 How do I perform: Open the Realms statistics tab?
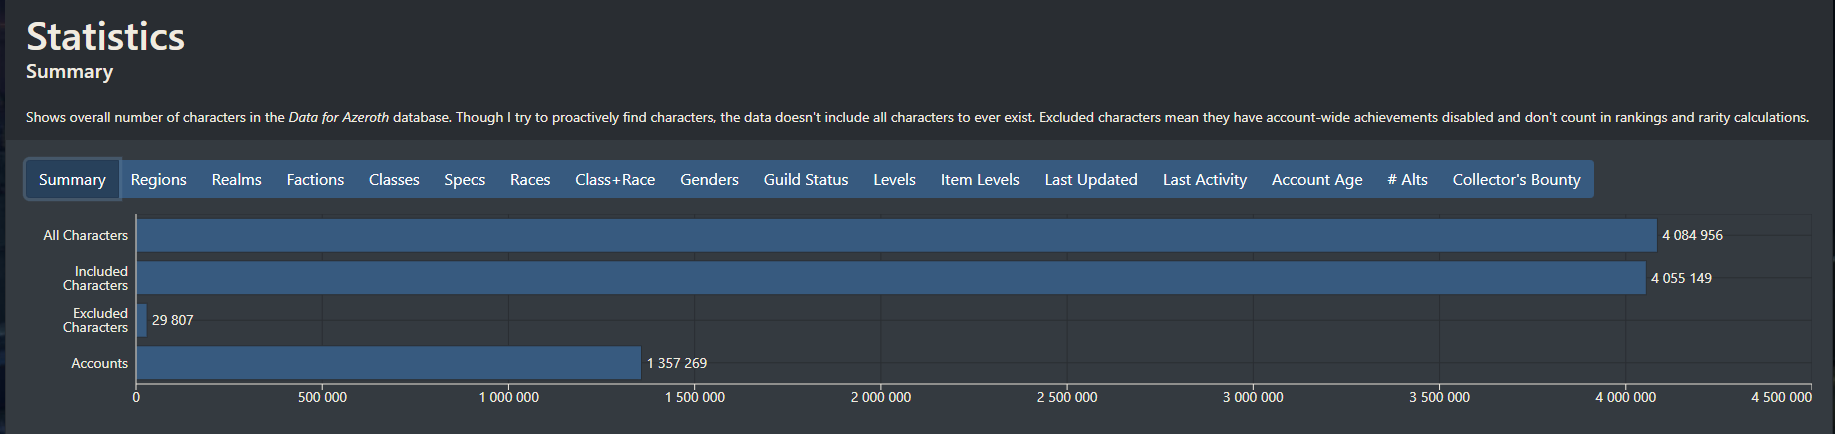coord(236,180)
